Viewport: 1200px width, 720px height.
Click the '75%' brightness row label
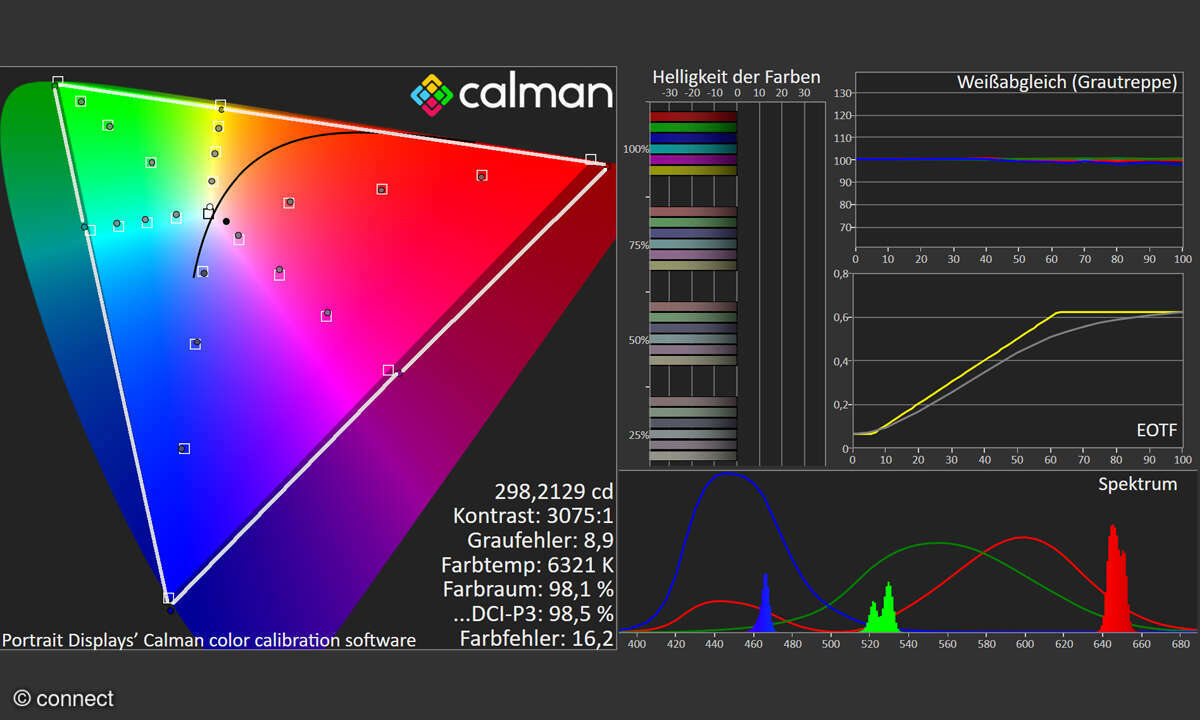click(637, 245)
